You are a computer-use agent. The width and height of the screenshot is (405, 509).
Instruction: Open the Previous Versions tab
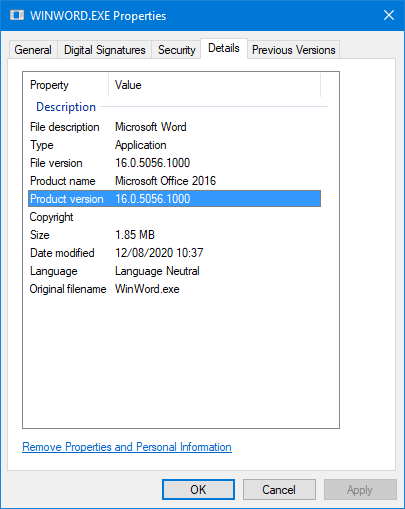(x=293, y=50)
